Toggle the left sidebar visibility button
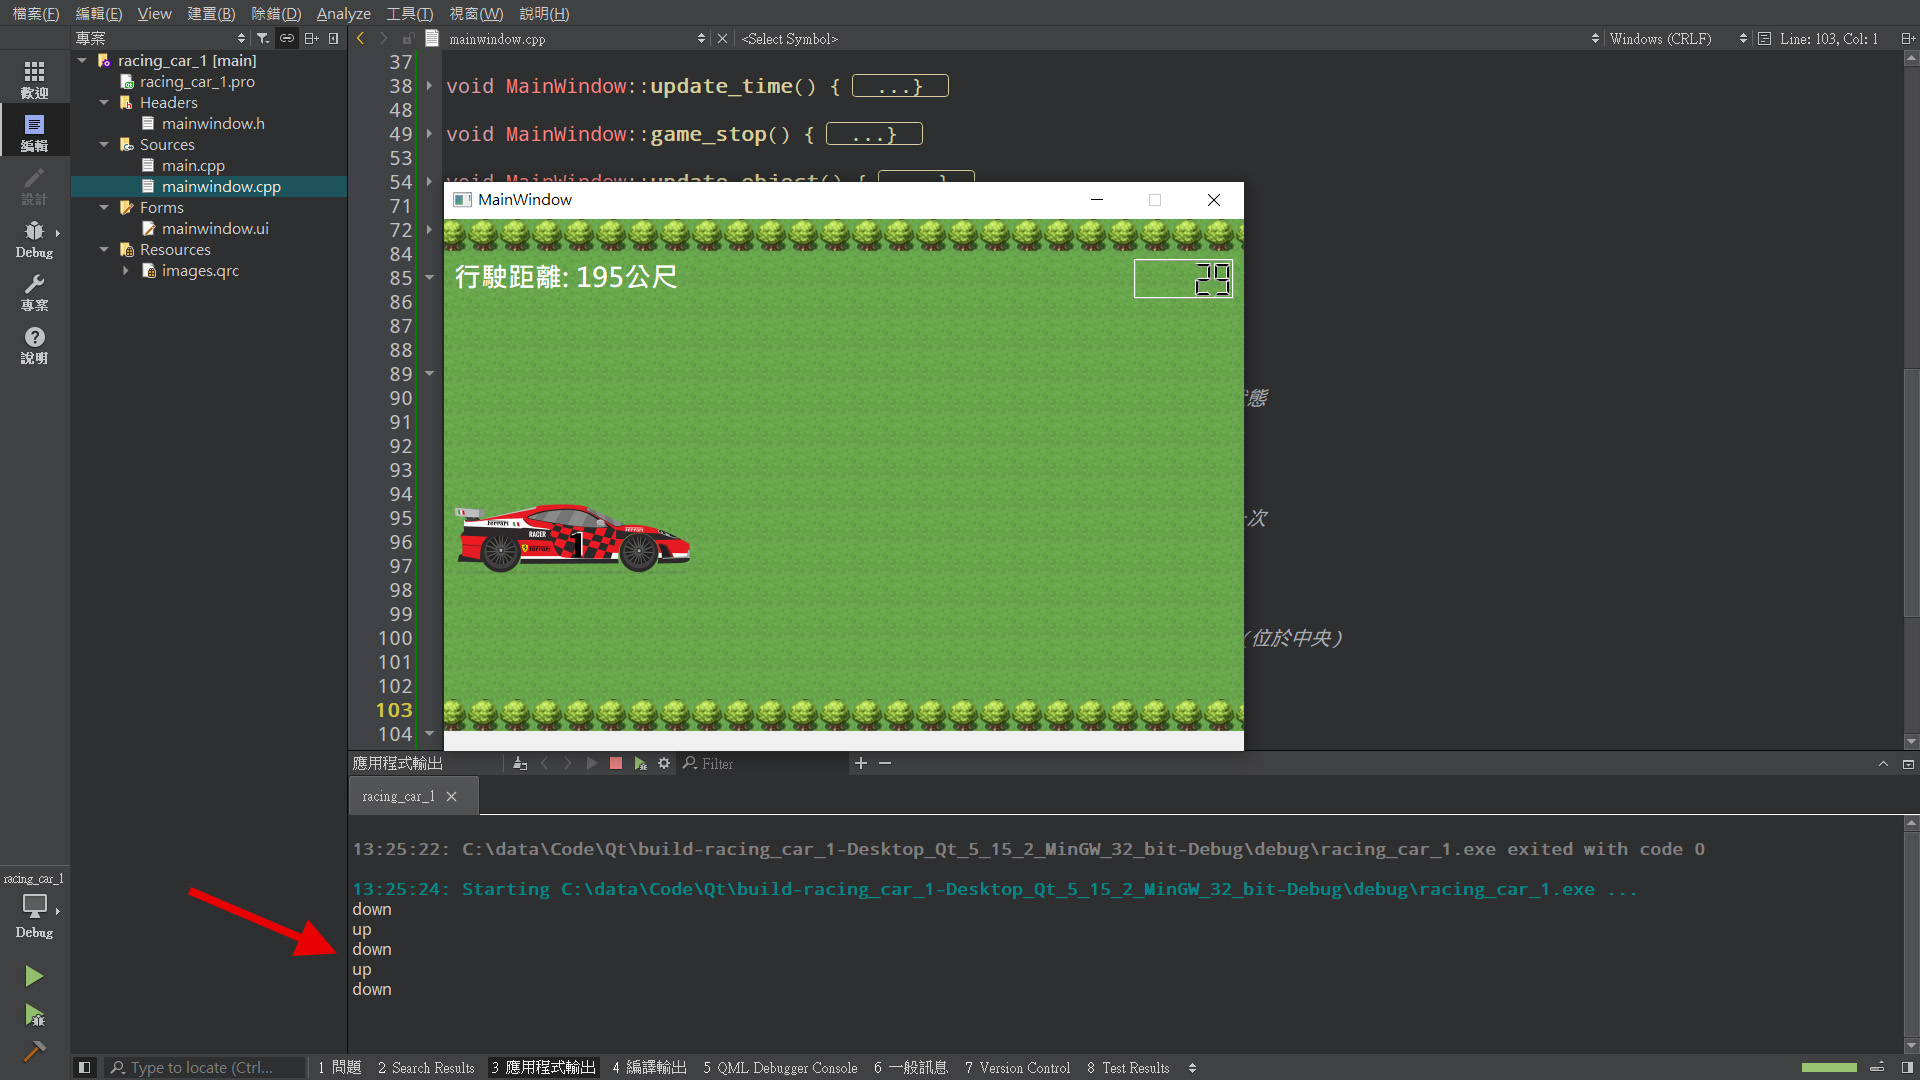 coord(85,1068)
